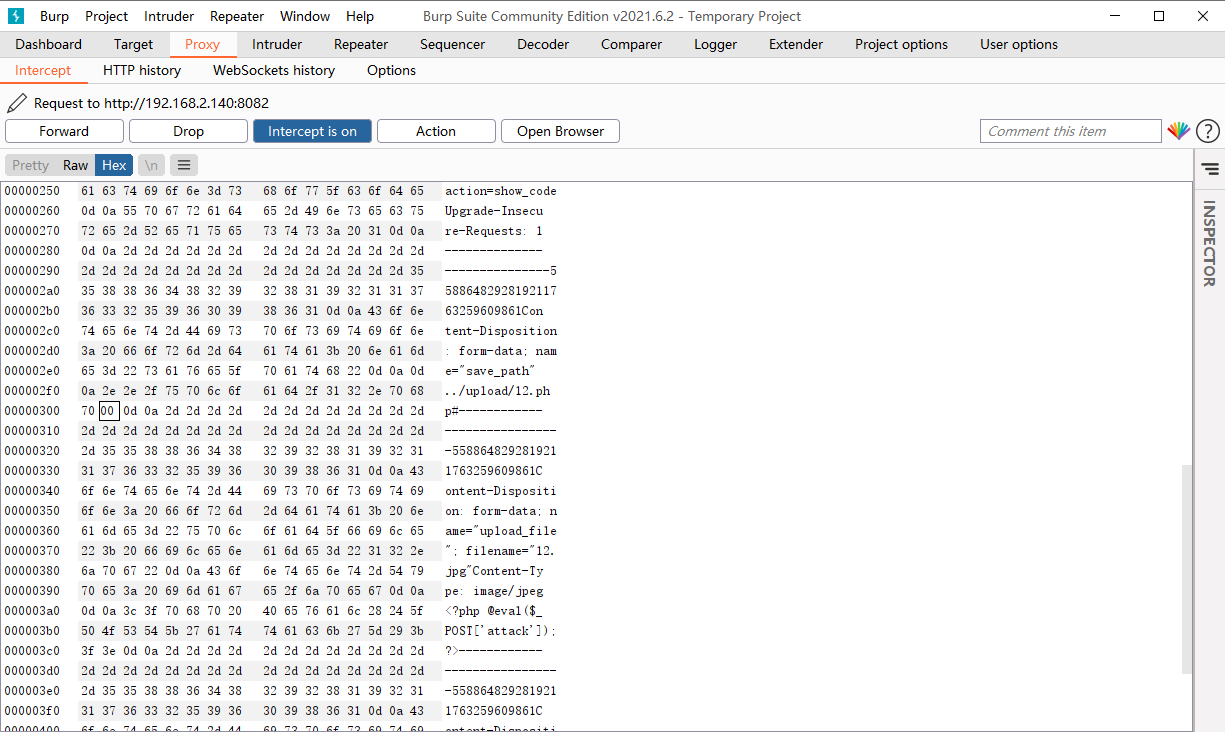
Task: Switch to the Logger tab
Action: [x=715, y=44]
